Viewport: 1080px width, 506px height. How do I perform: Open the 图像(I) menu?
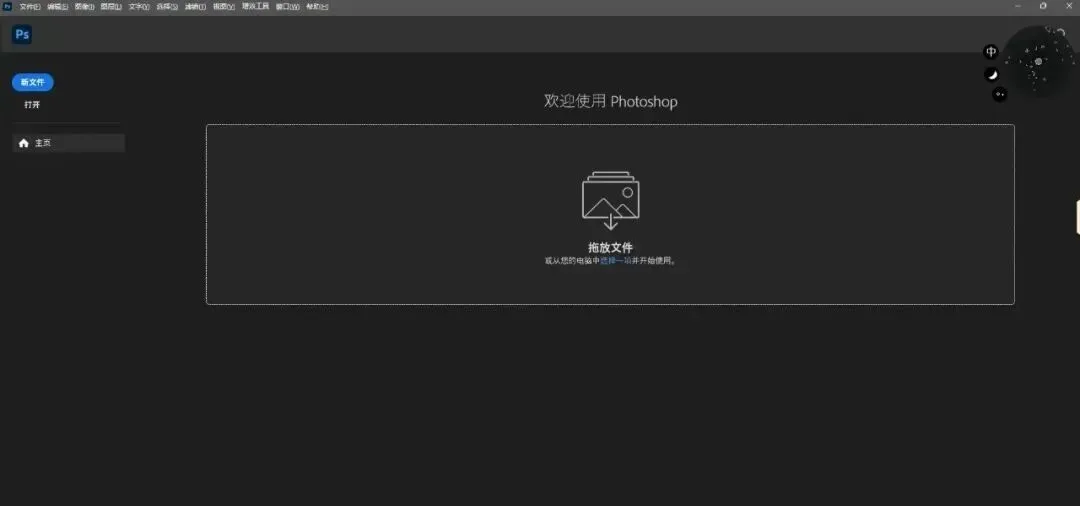[84, 6]
